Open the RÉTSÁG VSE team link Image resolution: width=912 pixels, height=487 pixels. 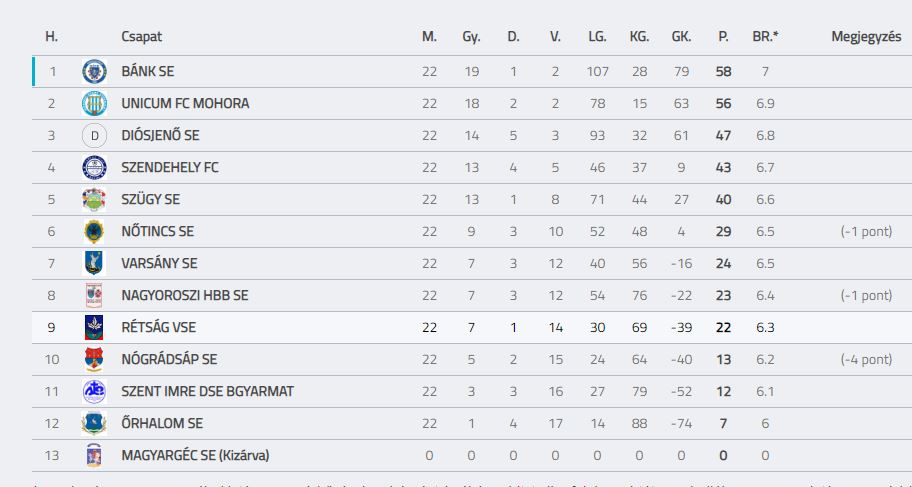coord(158,328)
